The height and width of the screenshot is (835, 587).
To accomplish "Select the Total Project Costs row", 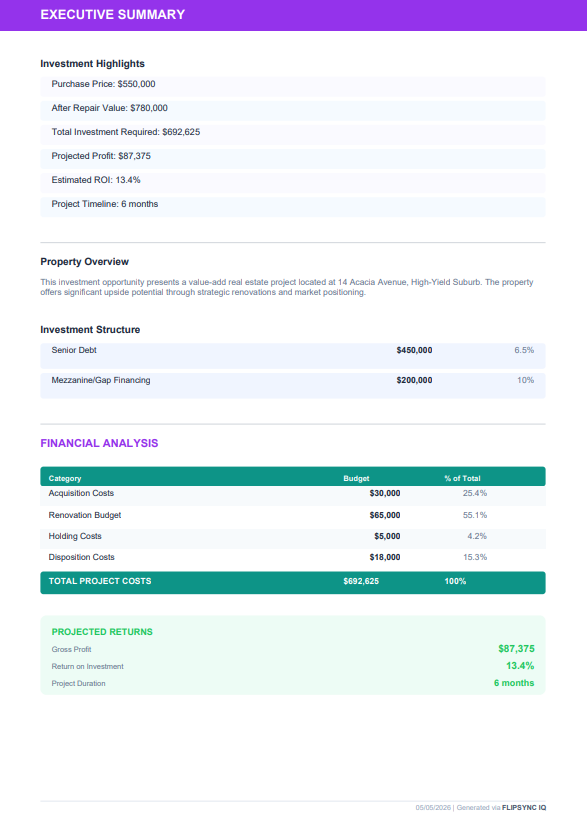I will pyautogui.click(x=293, y=583).
